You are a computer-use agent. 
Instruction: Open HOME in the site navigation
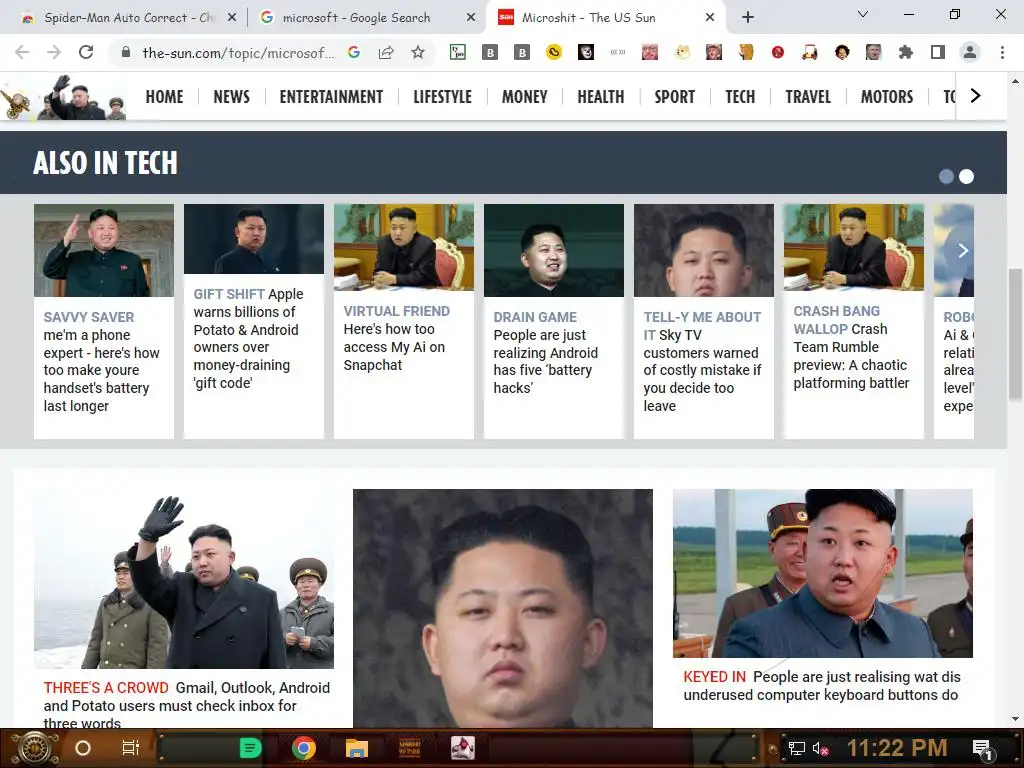pyautogui.click(x=164, y=97)
